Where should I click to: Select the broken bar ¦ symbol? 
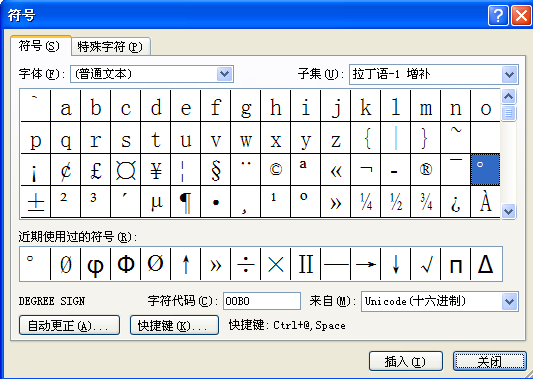pos(186,169)
